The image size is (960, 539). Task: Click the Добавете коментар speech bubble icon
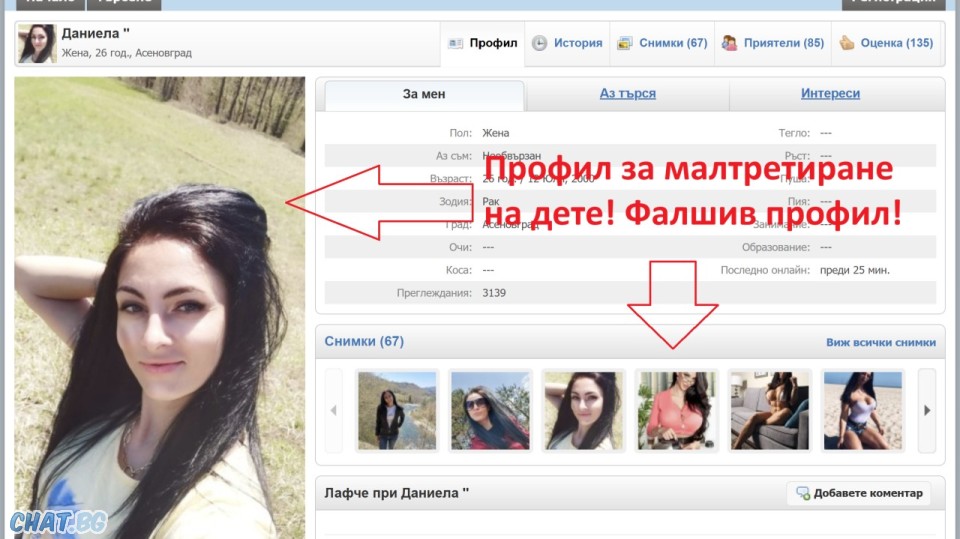(x=803, y=492)
